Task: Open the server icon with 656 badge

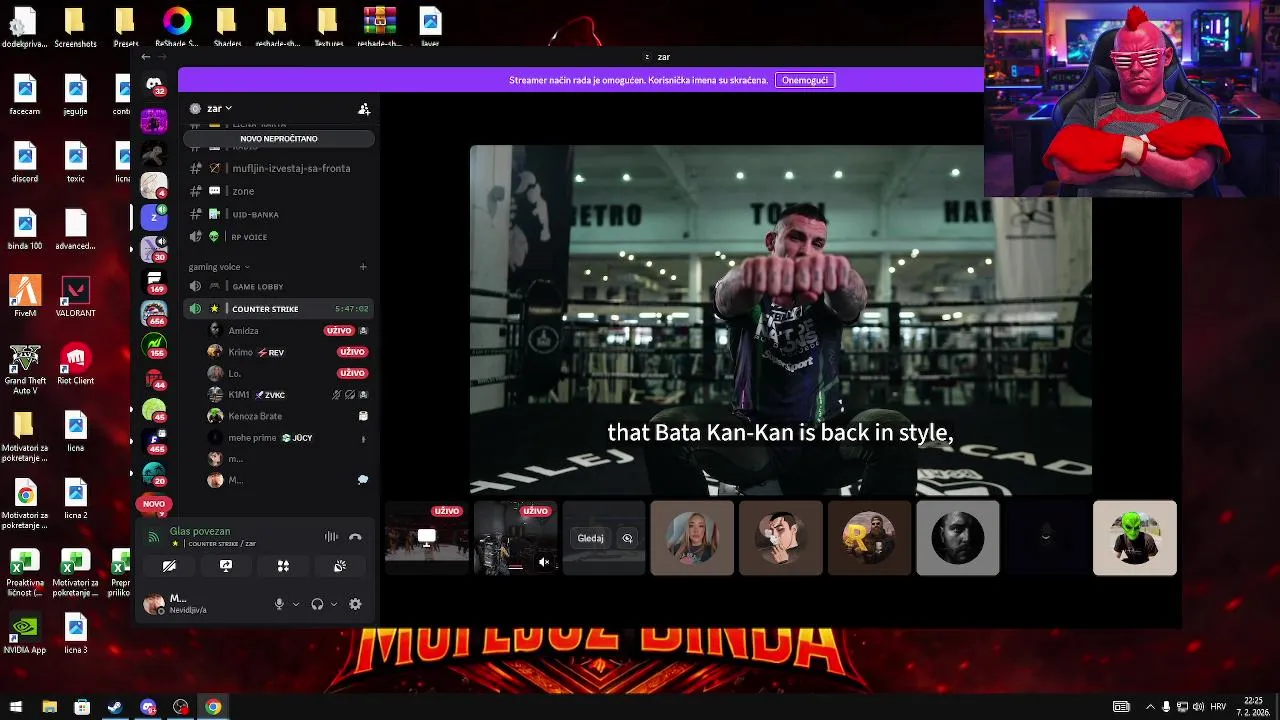Action: click(x=154, y=313)
